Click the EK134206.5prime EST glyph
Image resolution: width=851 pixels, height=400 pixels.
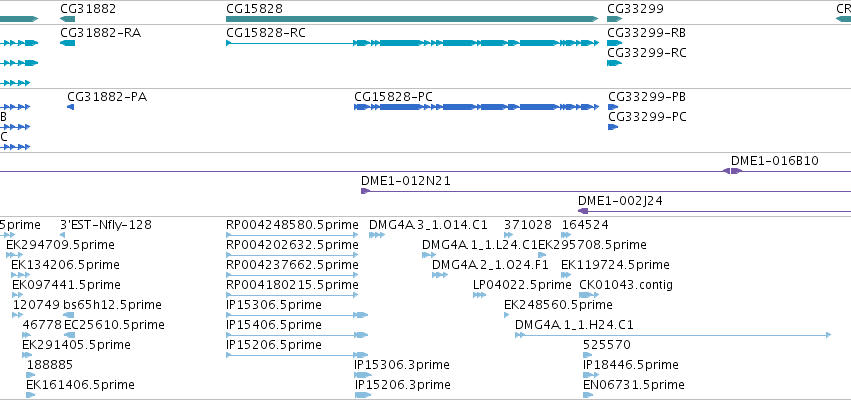tap(21, 275)
